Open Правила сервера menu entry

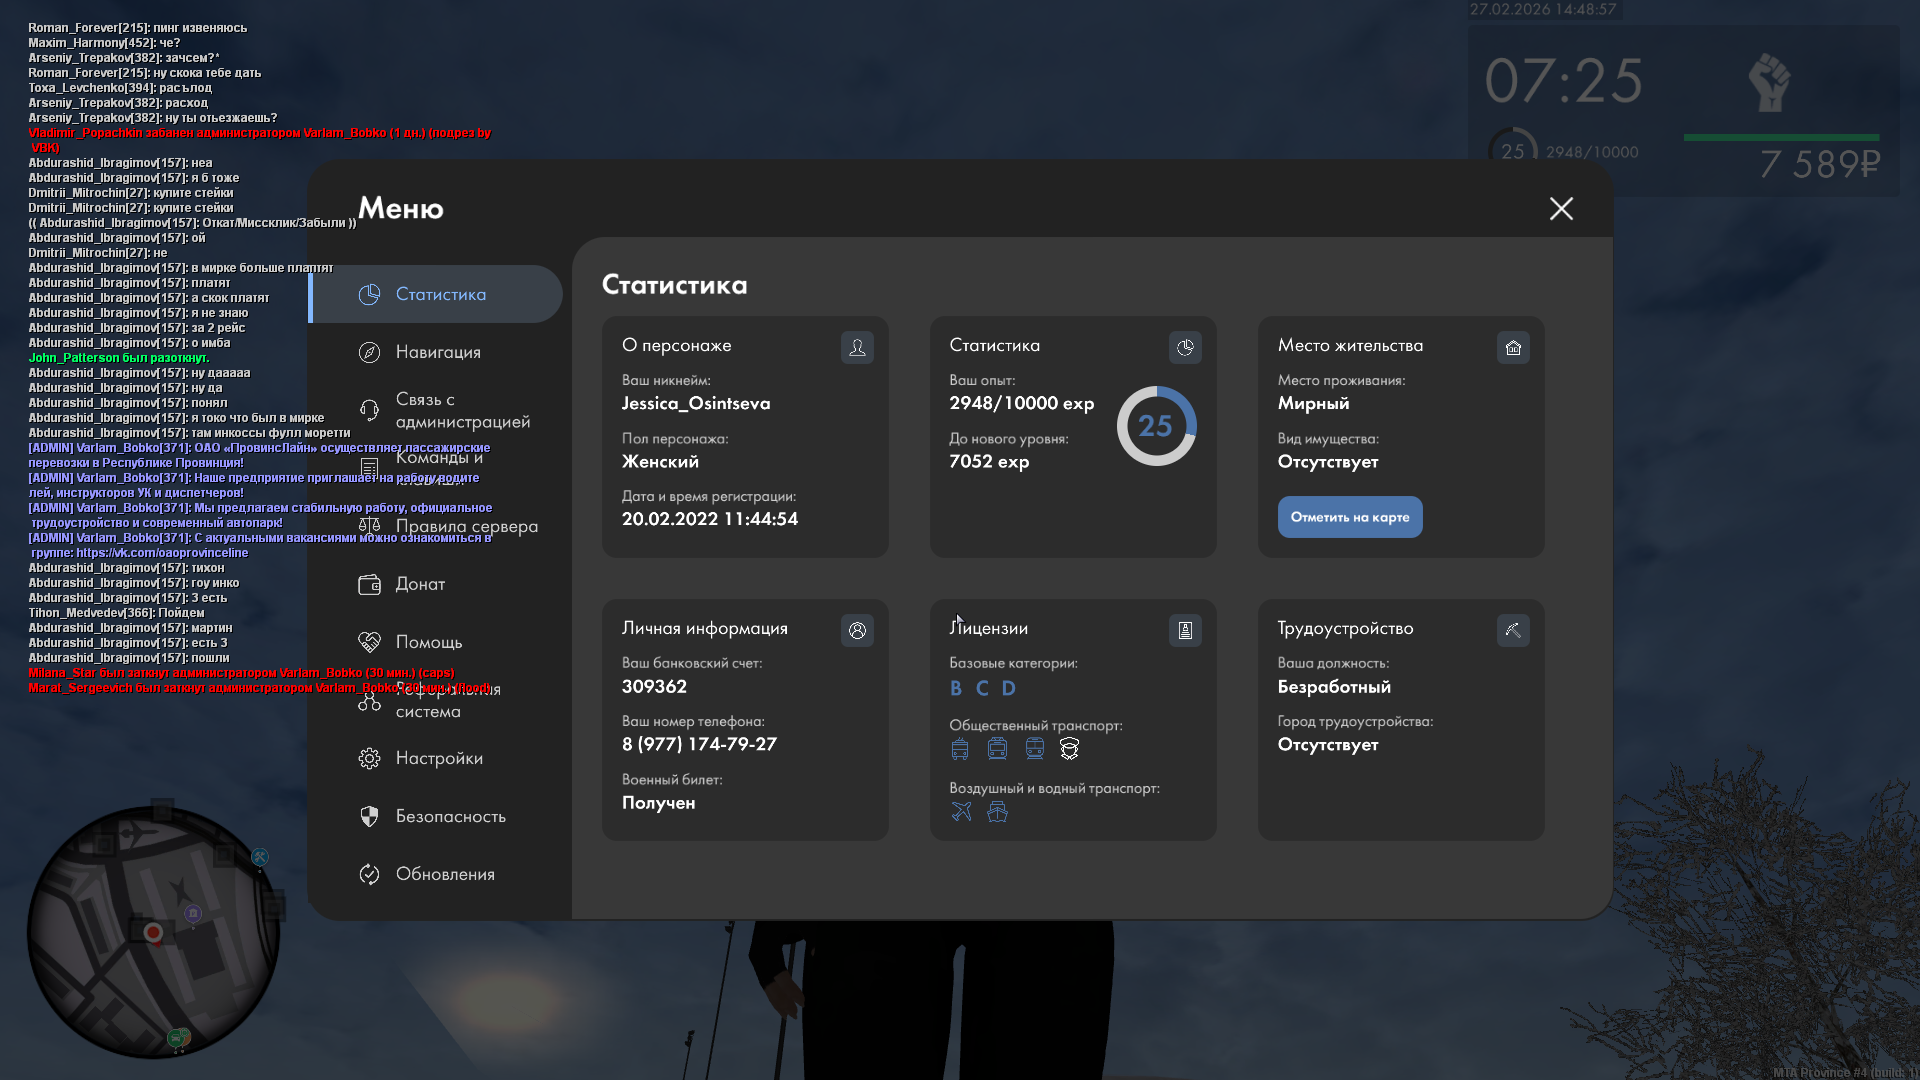point(466,526)
